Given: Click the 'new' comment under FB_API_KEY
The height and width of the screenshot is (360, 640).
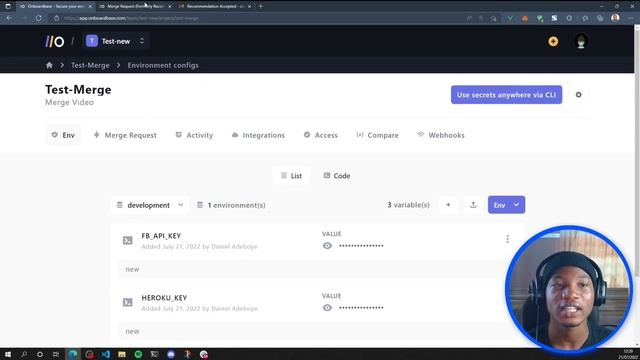Looking at the screenshot, I should click(132, 269).
